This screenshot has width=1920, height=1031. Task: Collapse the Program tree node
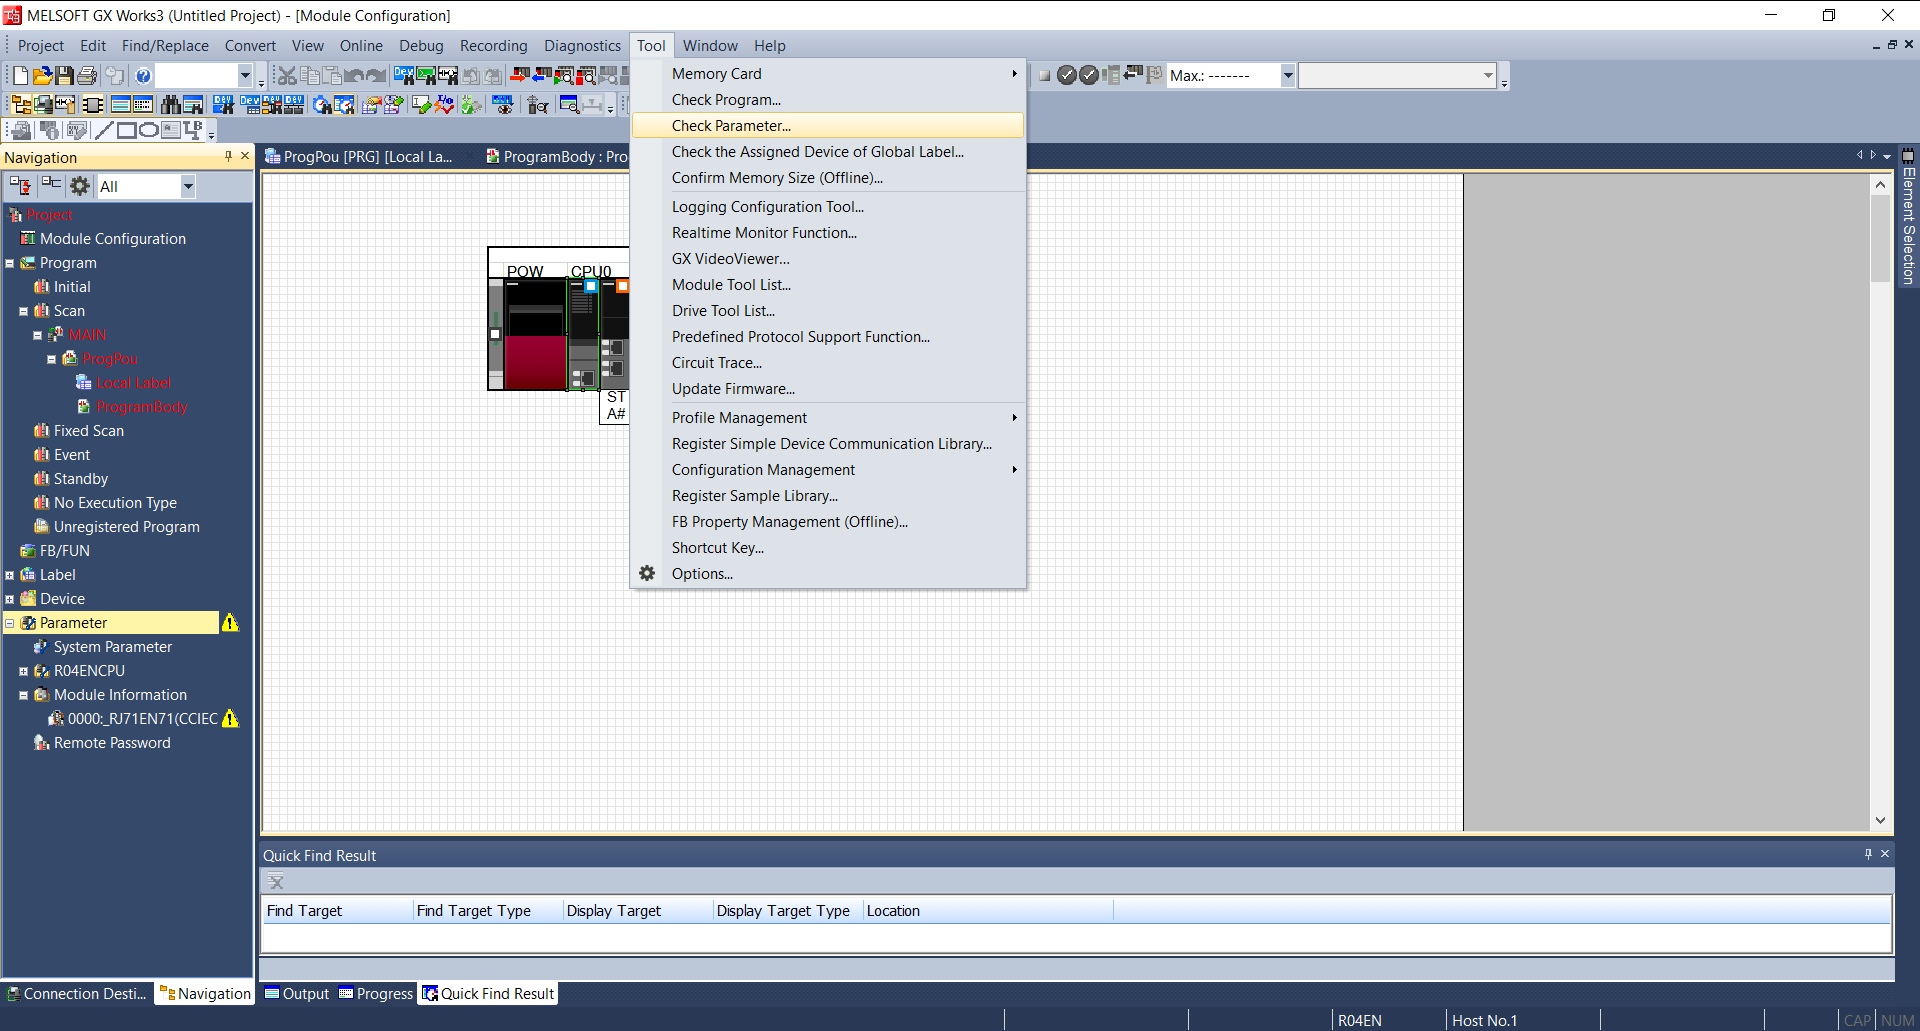10,263
